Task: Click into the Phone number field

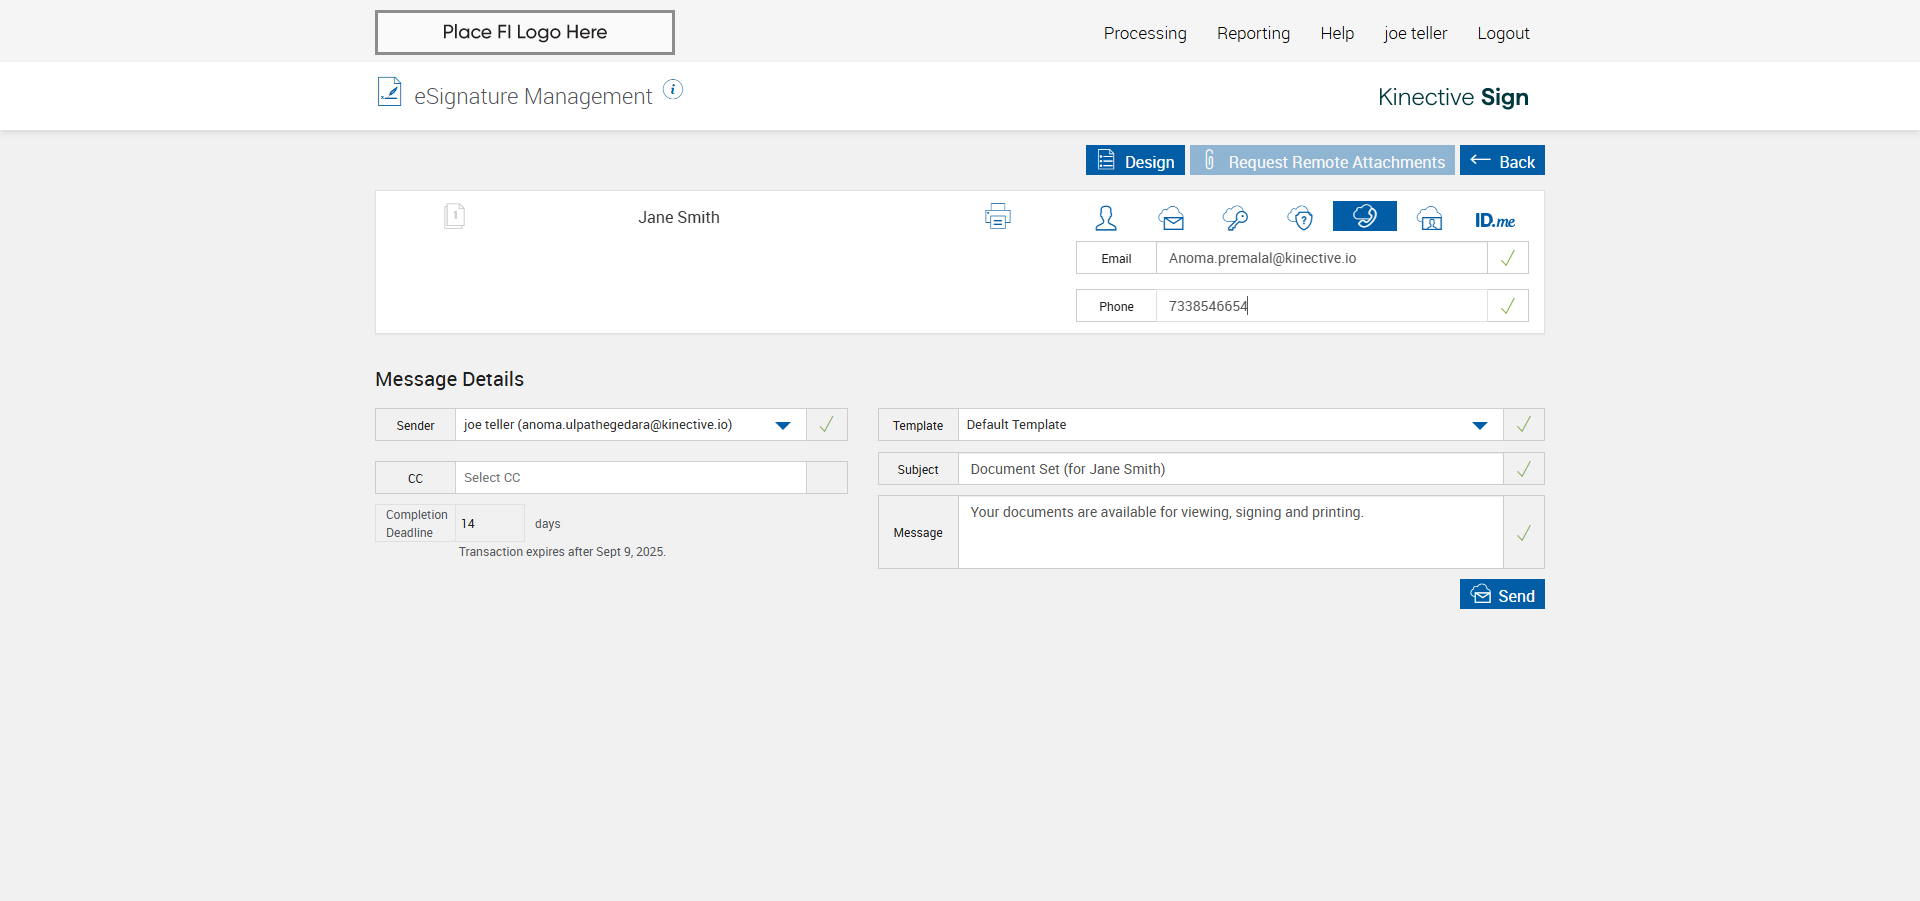Action: pos(1320,306)
